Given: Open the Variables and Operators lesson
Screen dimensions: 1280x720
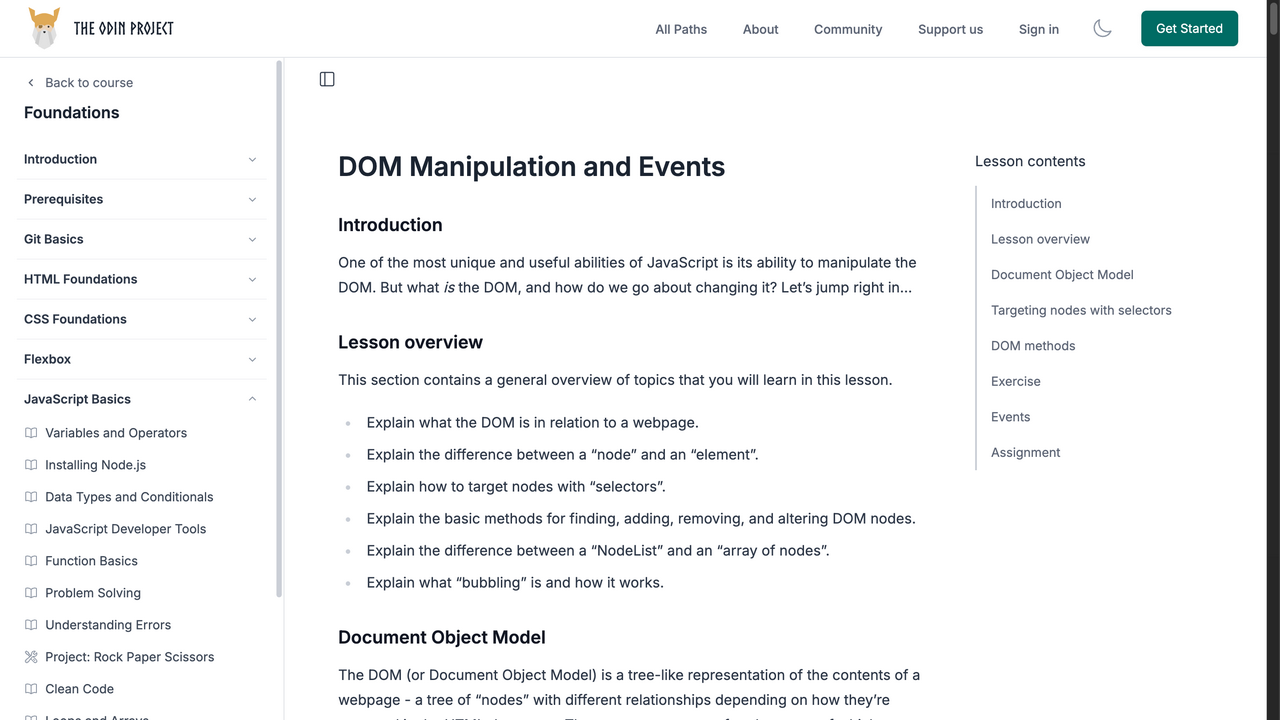Looking at the screenshot, I should [116, 433].
